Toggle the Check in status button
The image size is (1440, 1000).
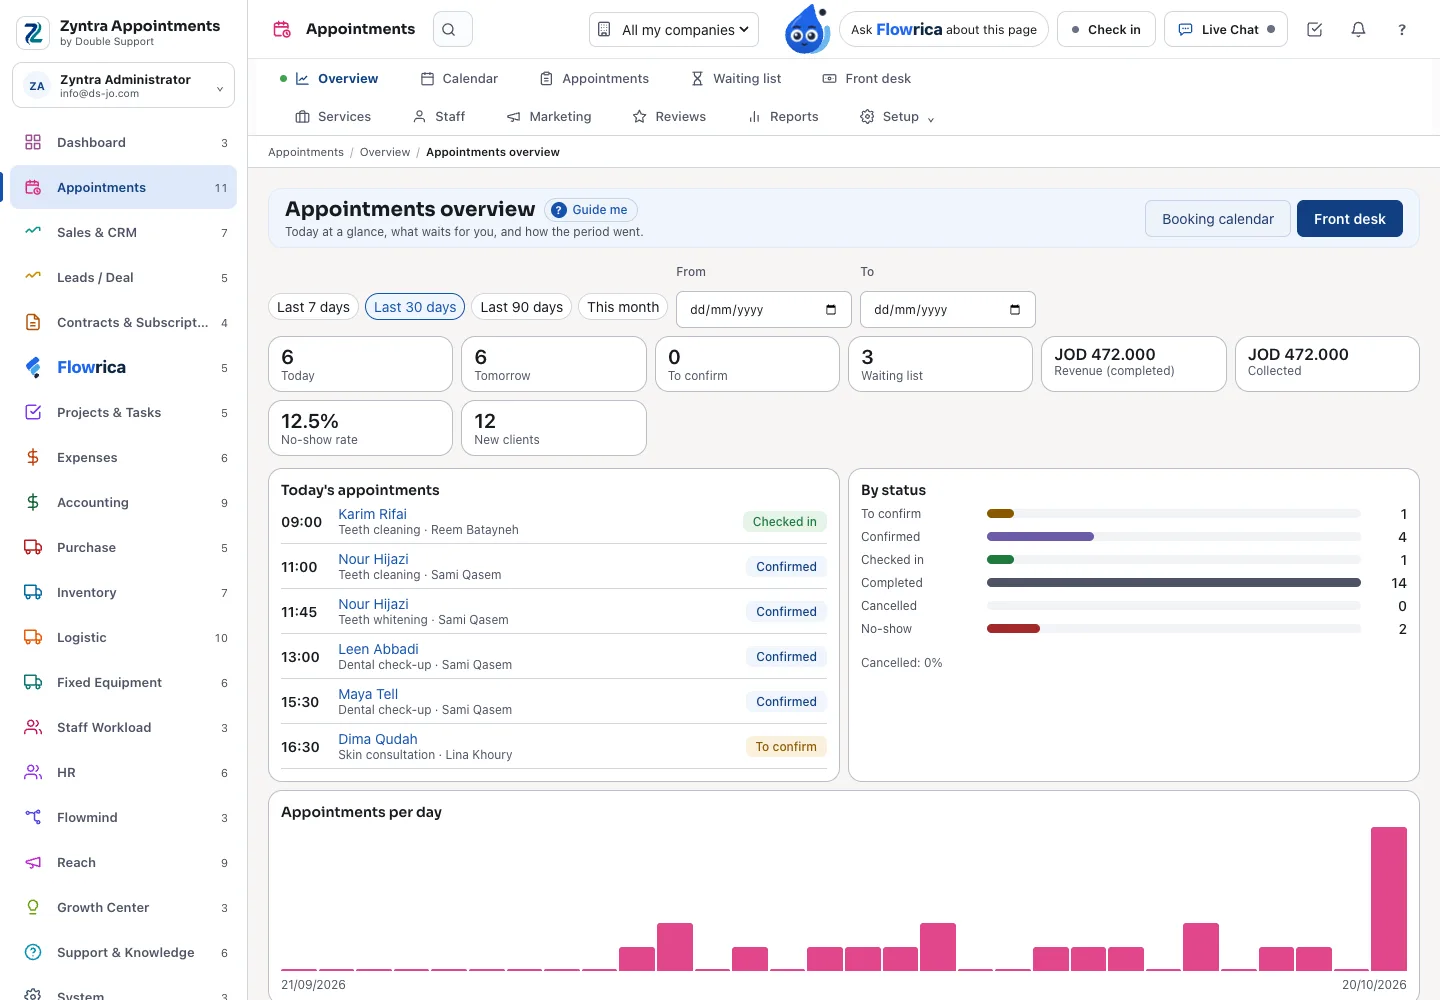pyautogui.click(x=1106, y=30)
